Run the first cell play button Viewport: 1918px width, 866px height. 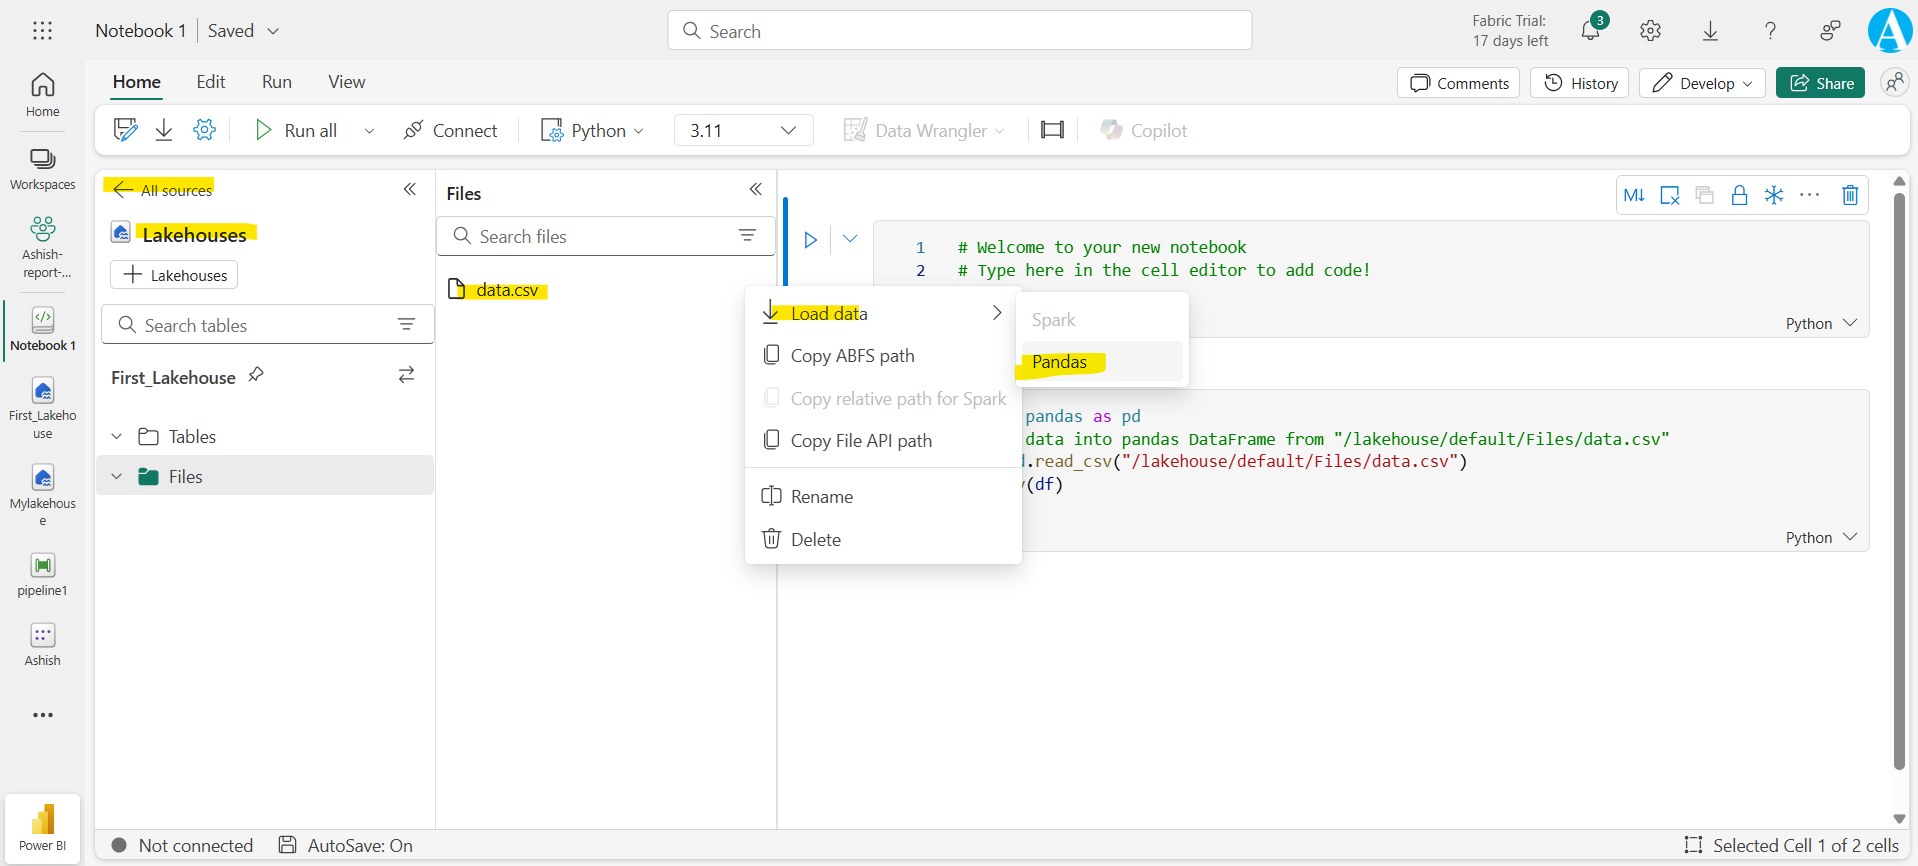tap(810, 240)
